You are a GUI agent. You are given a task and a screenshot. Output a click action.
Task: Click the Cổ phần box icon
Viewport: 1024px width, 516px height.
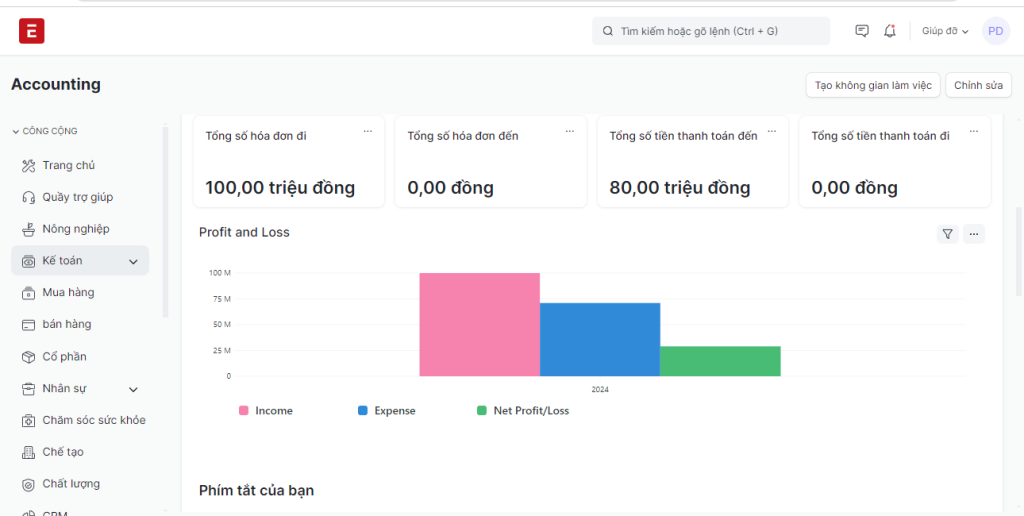pyautogui.click(x=29, y=357)
